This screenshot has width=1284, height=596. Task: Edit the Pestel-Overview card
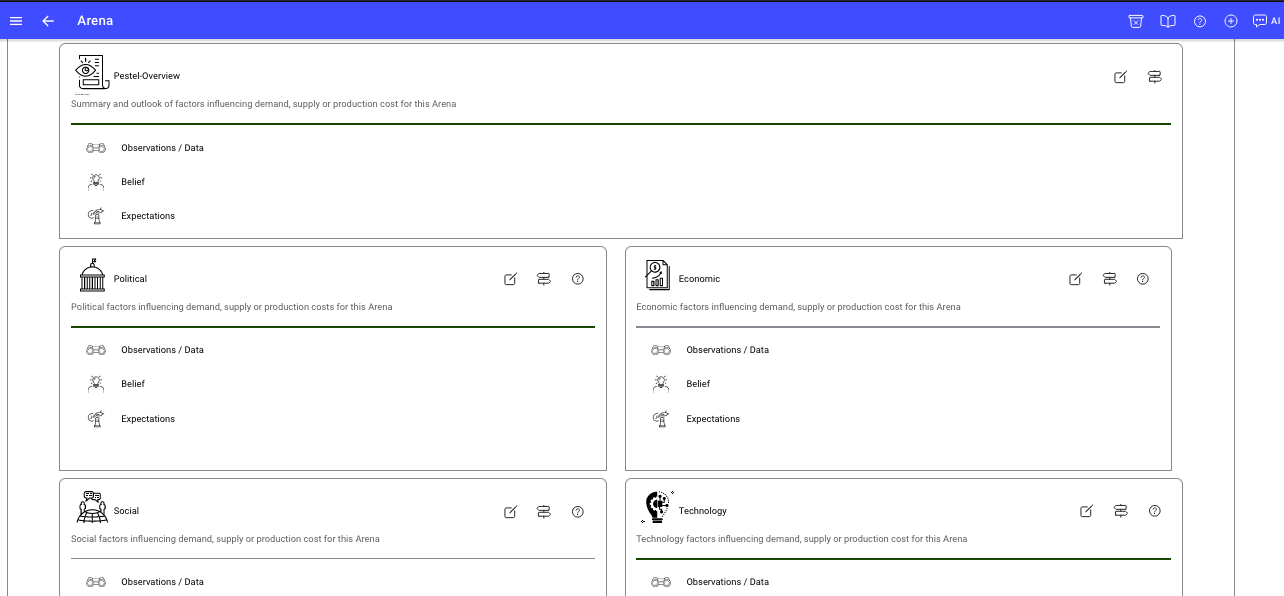1120,77
